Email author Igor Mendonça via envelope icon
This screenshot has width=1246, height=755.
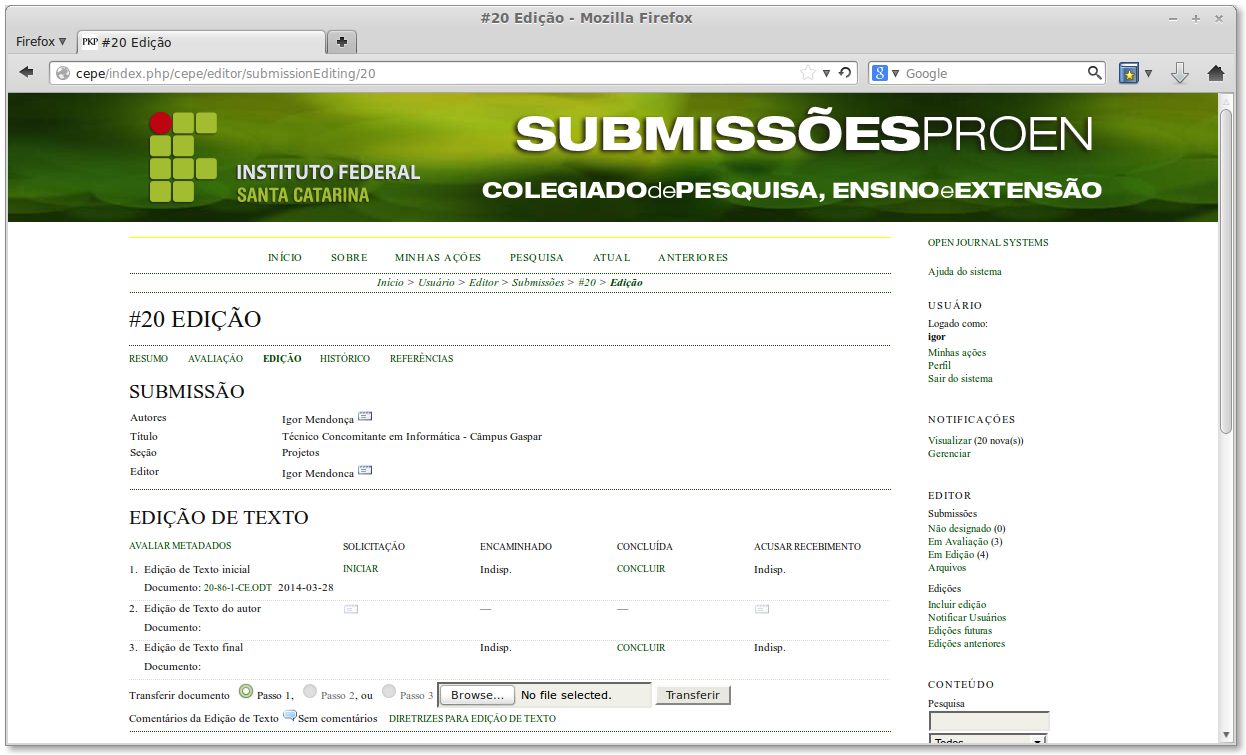click(365, 416)
